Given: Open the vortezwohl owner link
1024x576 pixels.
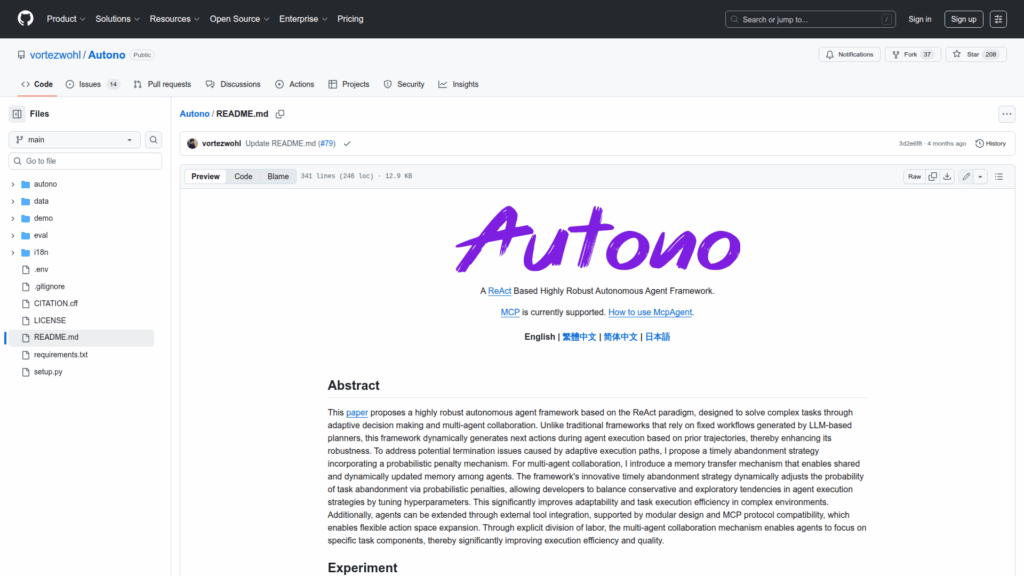Looking at the screenshot, I should [x=56, y=55].
